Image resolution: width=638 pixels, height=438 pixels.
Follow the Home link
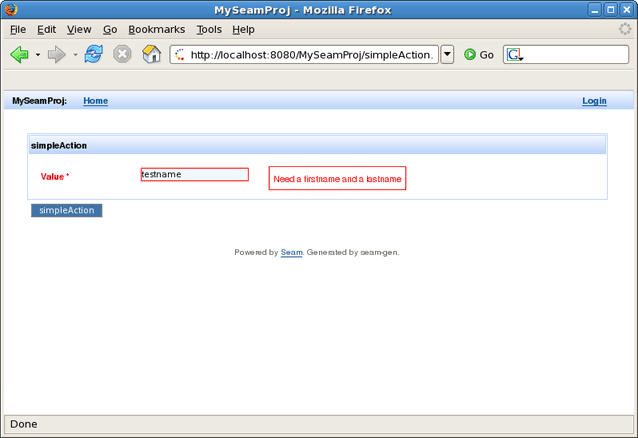coord(96,101)
